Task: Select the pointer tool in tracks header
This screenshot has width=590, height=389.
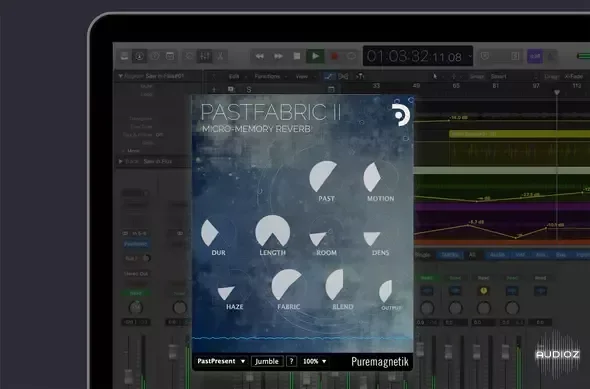Action: 435,76
